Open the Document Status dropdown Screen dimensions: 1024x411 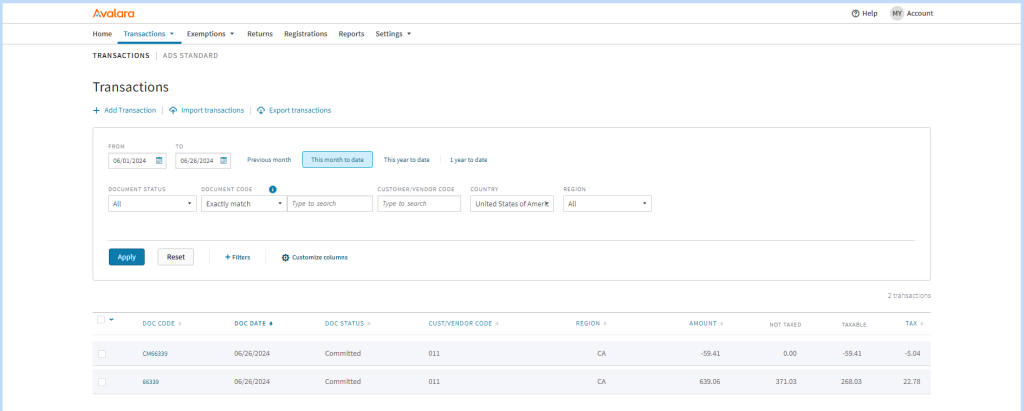[152, 204]
